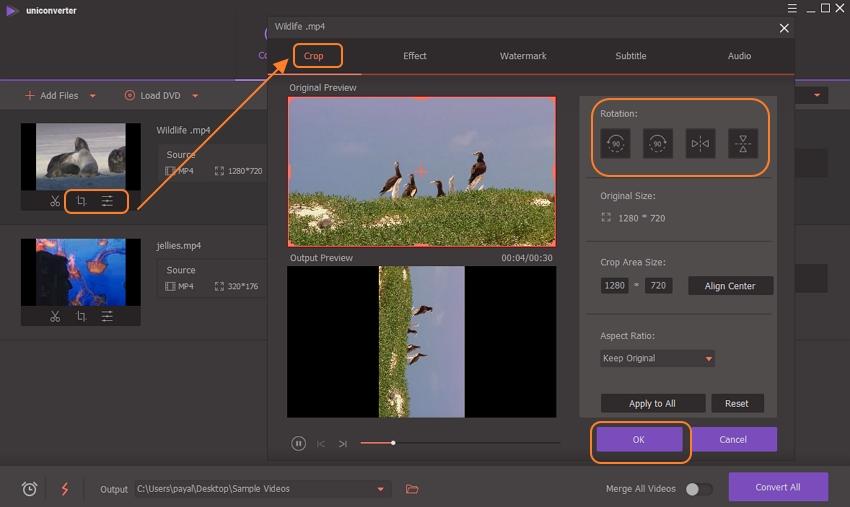Open the Subtitle tab
Image resolution: width=850 pixels, height=507 pixels.
tap(630, 56)
